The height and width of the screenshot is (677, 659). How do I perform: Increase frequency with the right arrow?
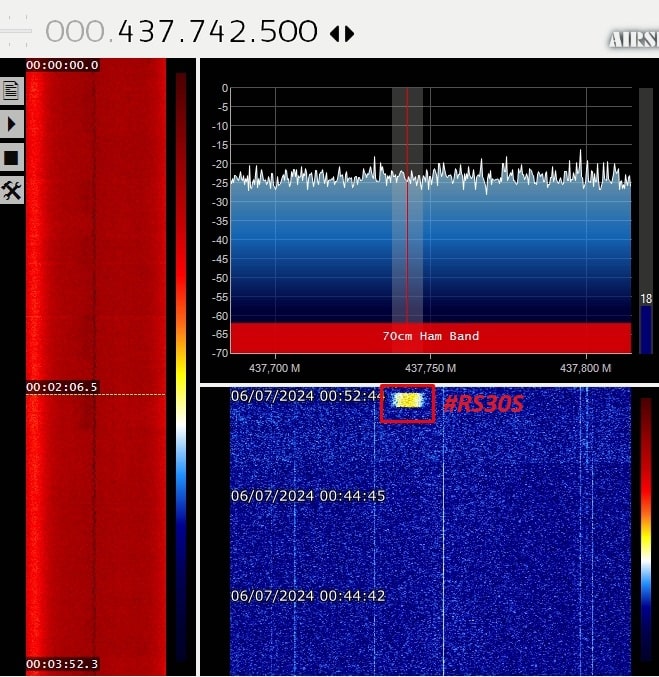pyautogui.click(x=350, y=34)
